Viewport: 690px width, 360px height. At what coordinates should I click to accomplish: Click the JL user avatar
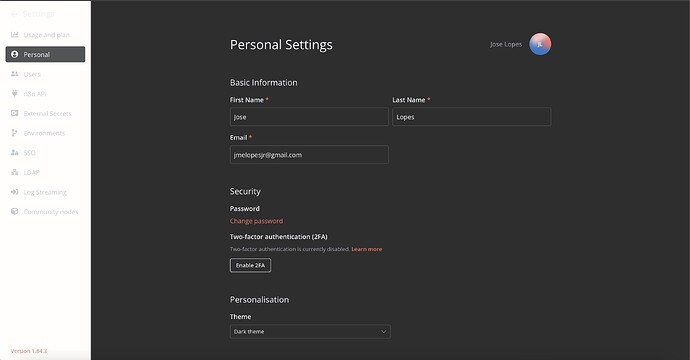coord(540,44)
